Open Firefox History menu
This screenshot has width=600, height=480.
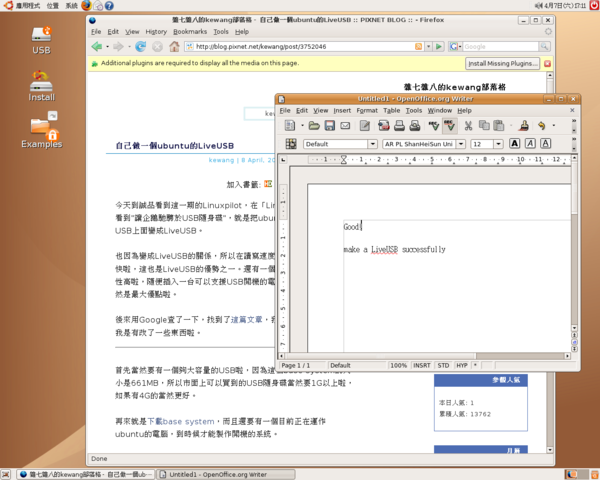tap(156, 32)
